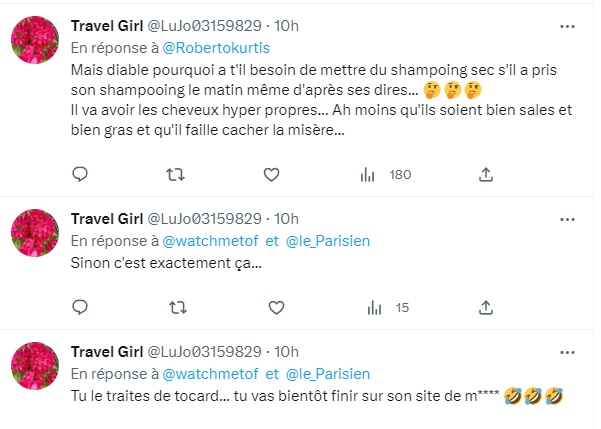Reply to "Sinon c'est exactement ça" tweet
The width and height of the screenshot is (601, 429).
pyautogui.click(x=82, y=308)
